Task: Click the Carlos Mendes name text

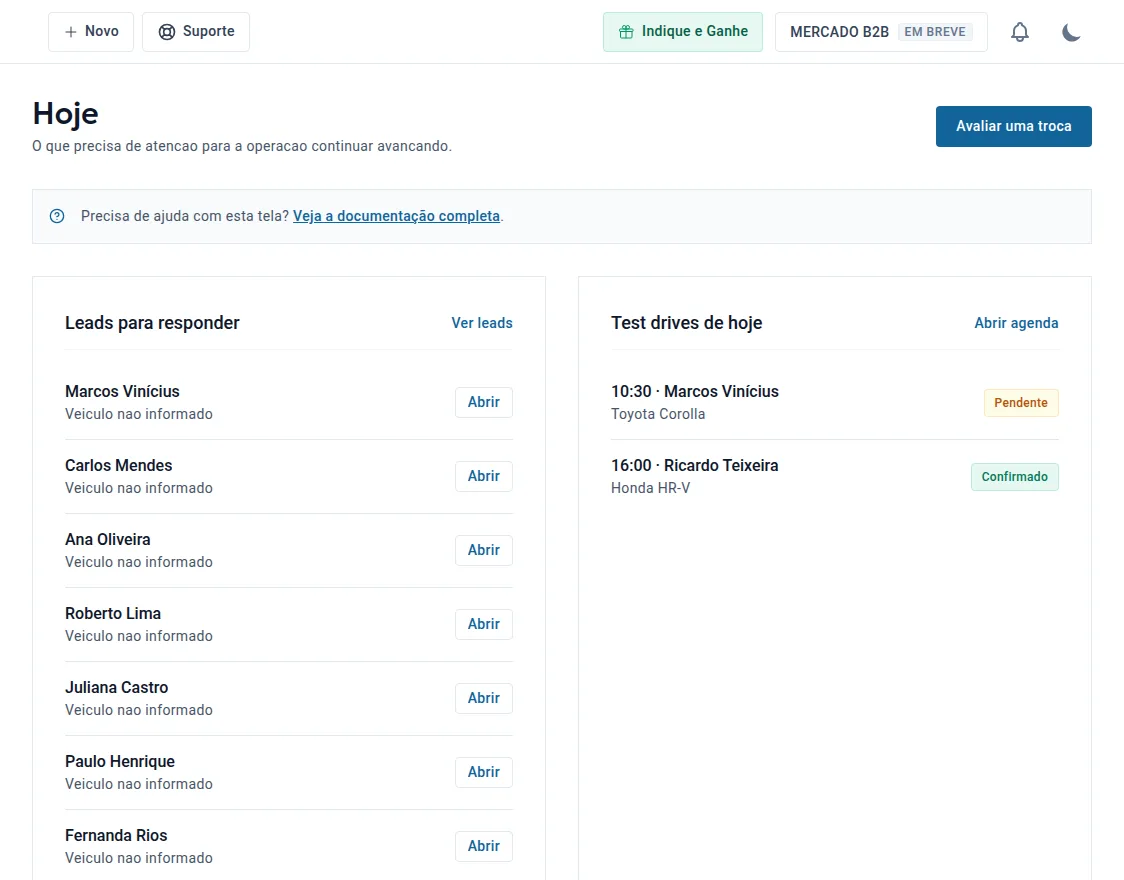Action: 118,465
